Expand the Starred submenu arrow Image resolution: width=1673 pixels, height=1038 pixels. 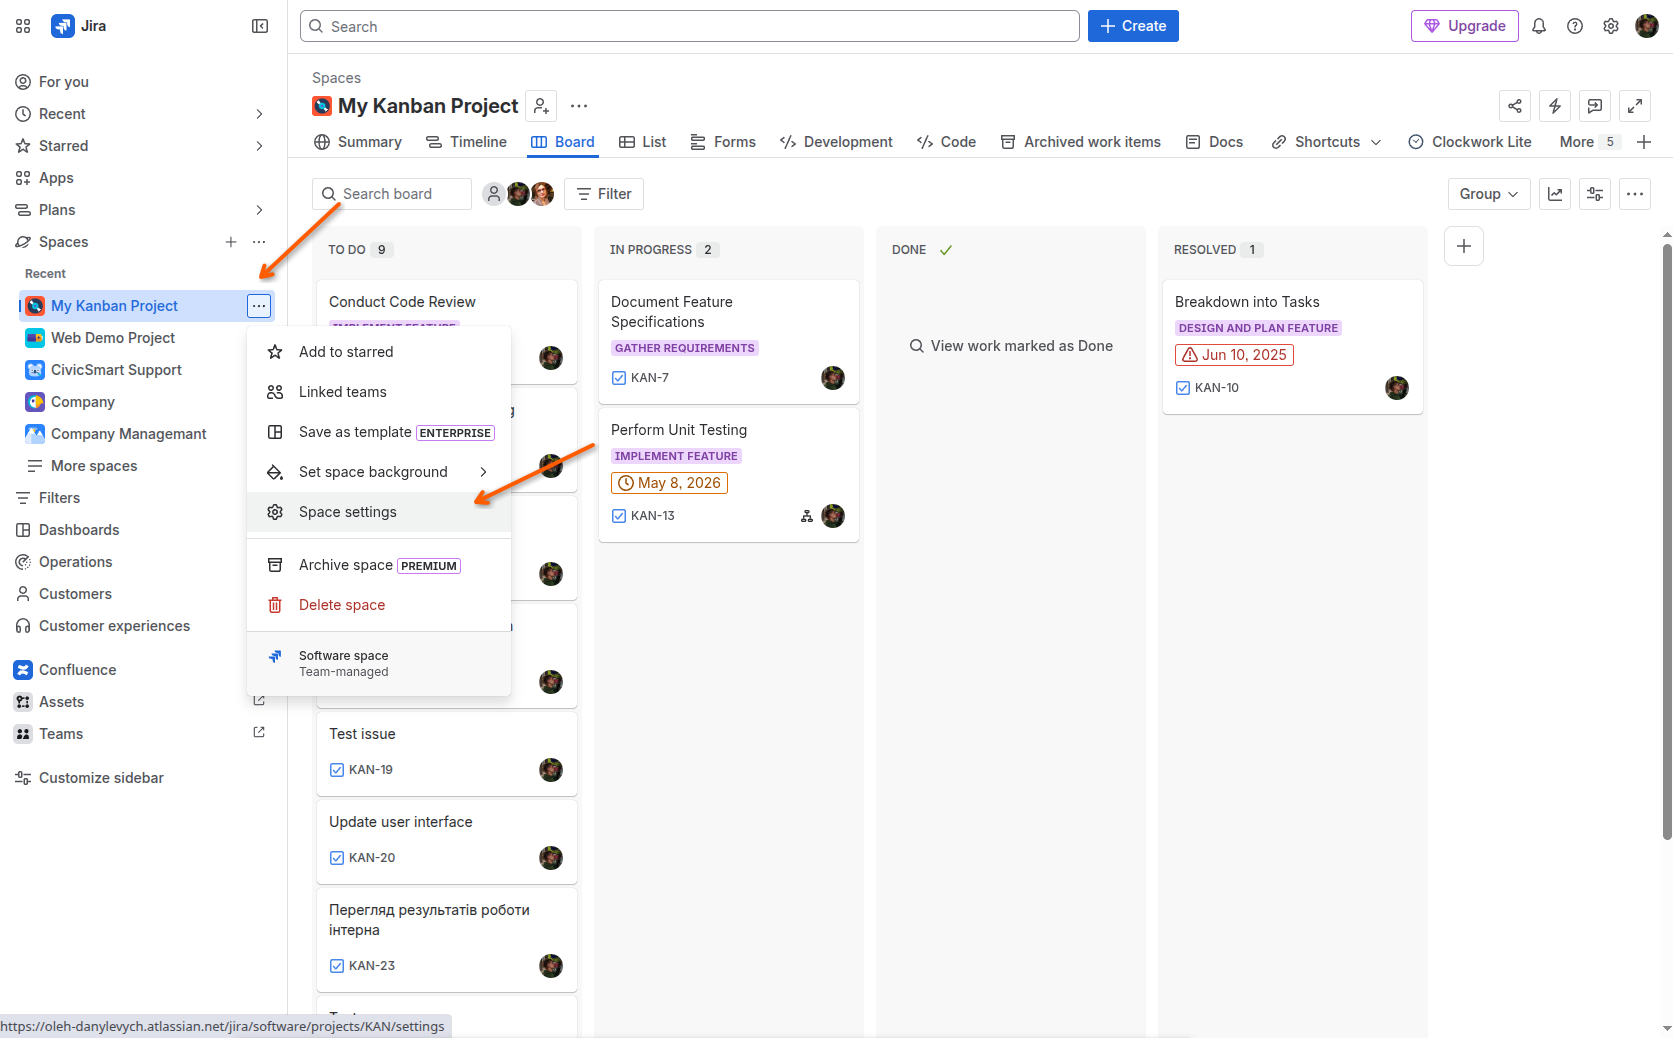coord(259,146)
